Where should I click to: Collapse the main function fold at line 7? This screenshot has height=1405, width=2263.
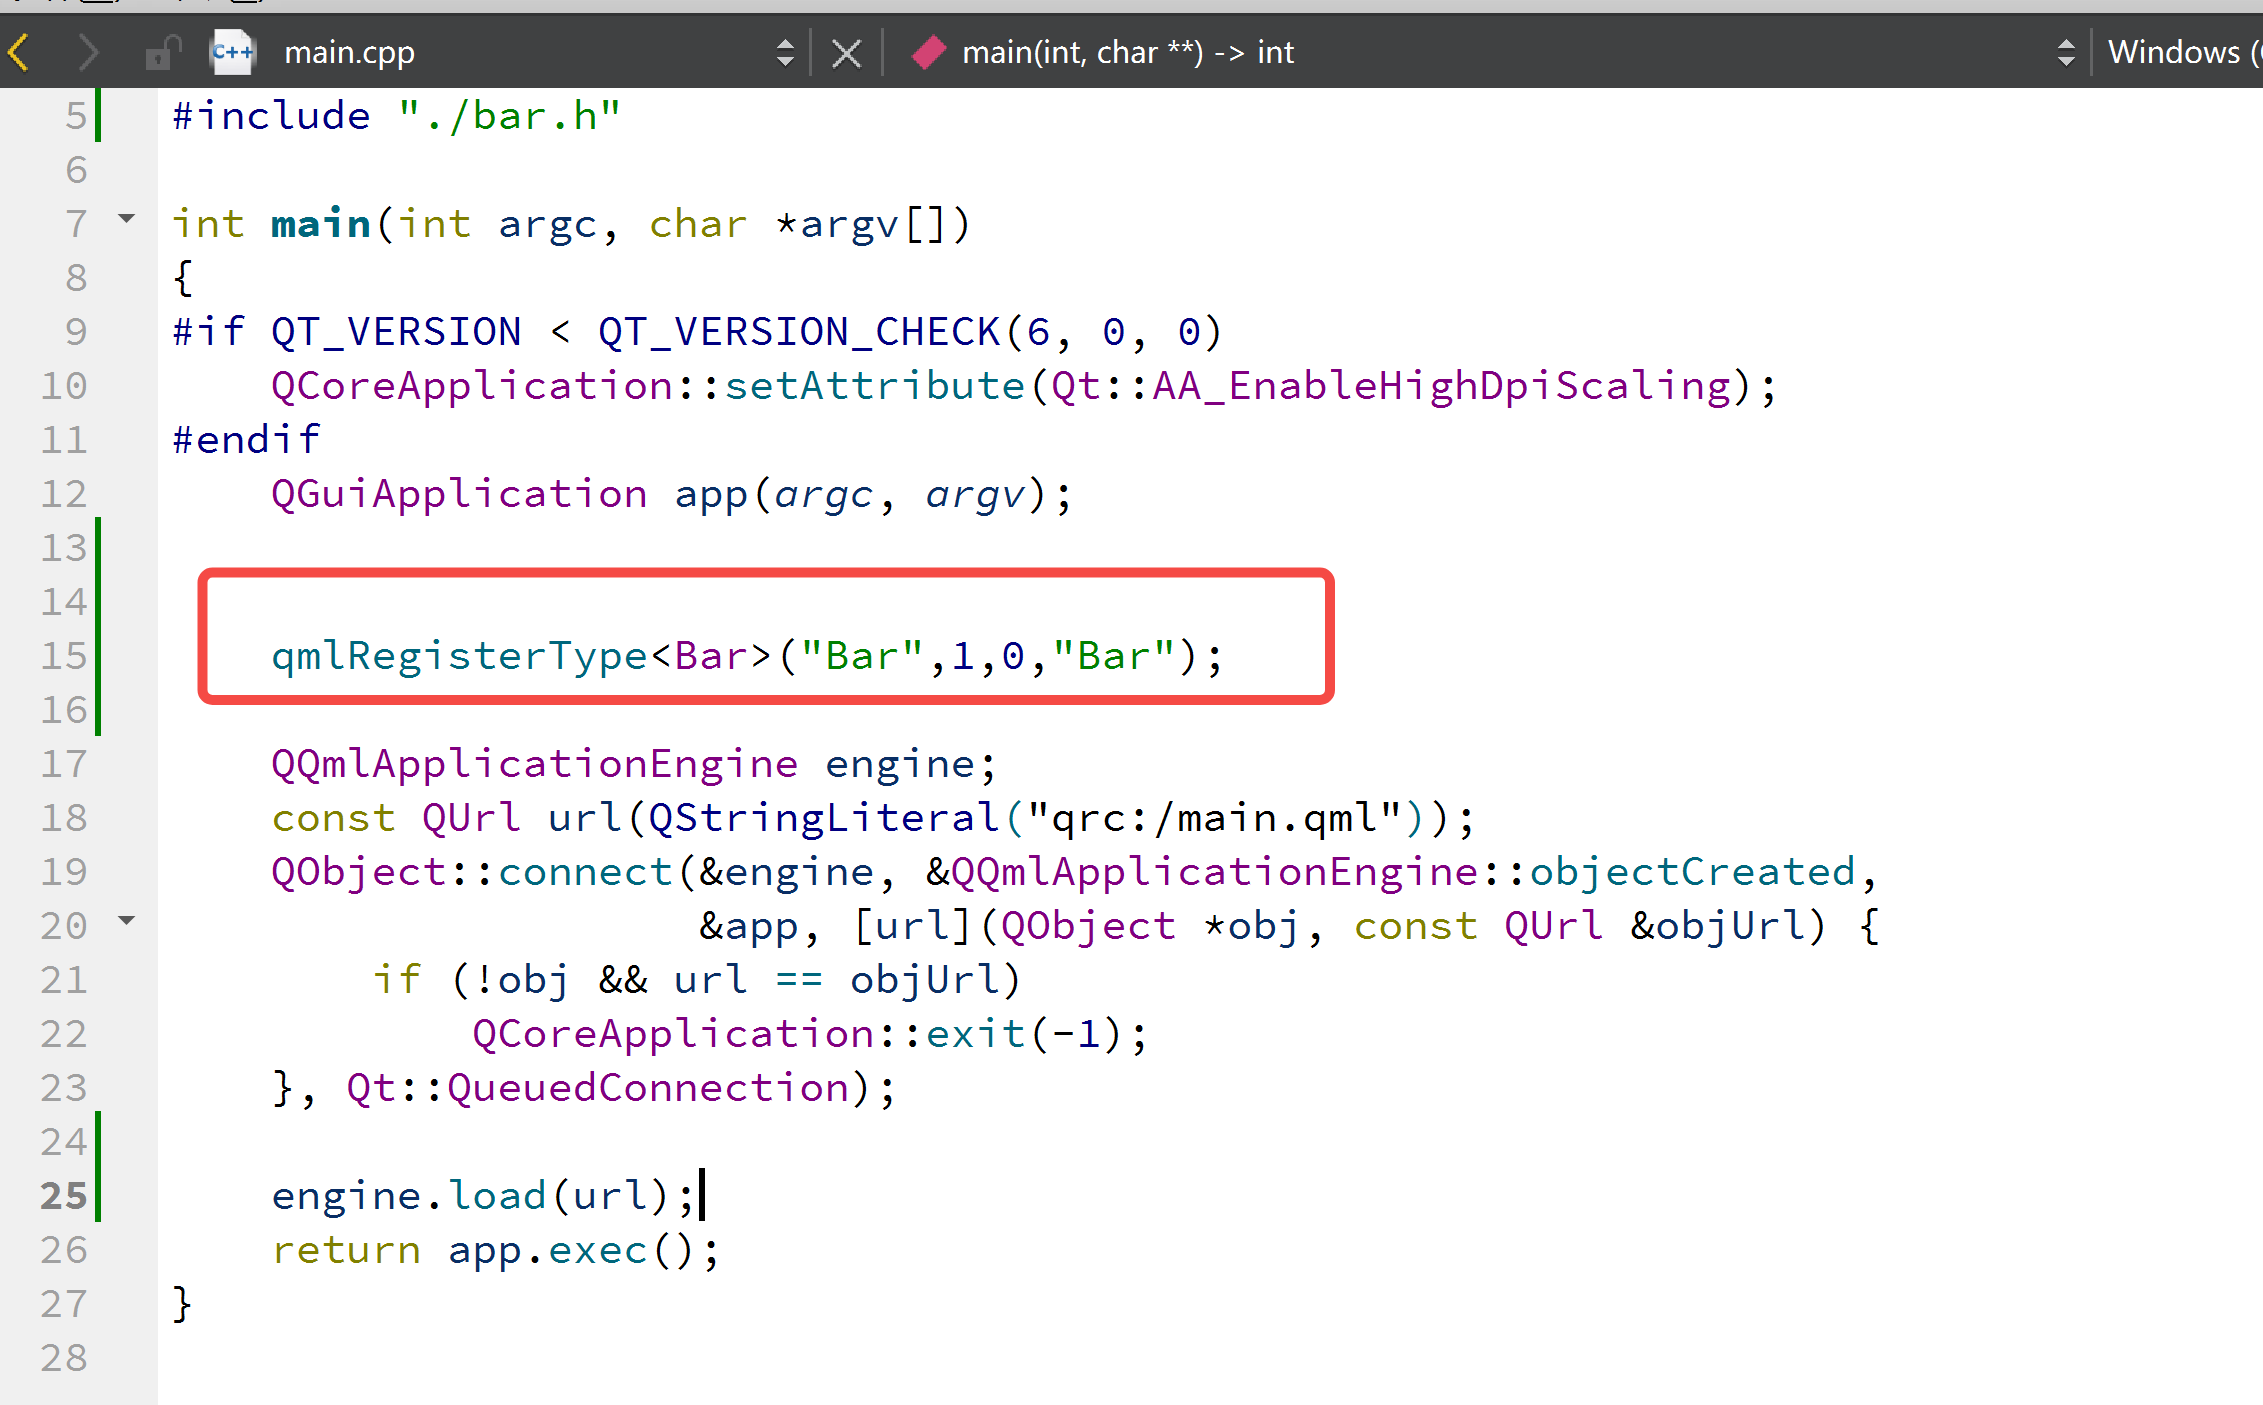click(x=127, y=219)
